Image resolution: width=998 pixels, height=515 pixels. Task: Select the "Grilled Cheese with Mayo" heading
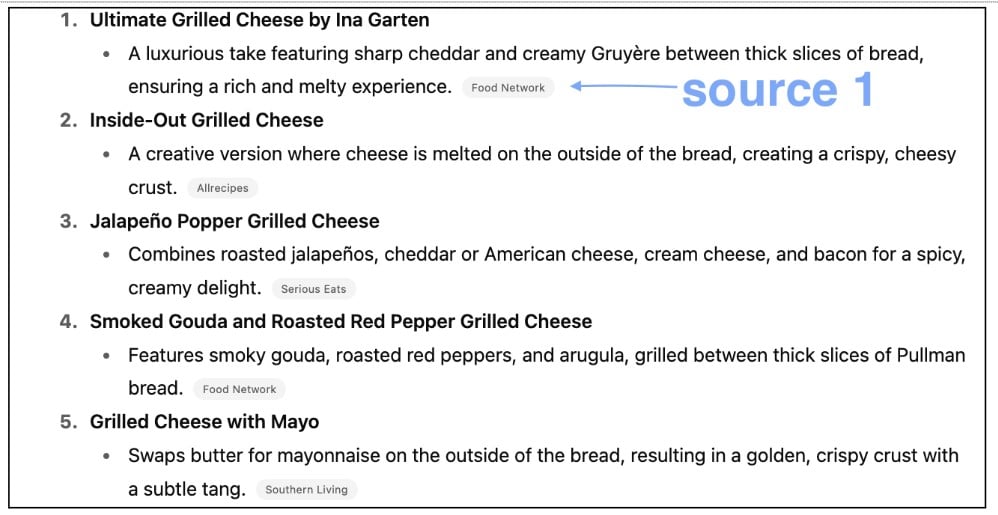coord(204,422)
